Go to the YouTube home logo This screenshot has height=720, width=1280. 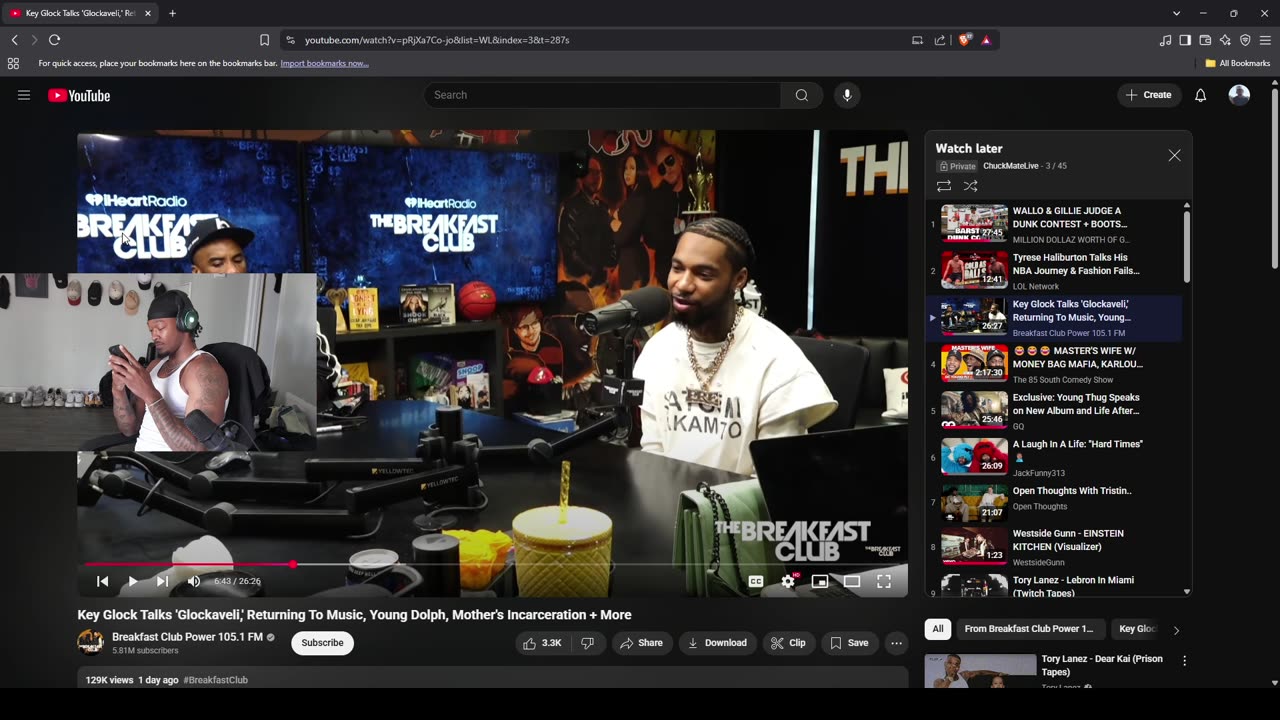[x=79, y=95]
